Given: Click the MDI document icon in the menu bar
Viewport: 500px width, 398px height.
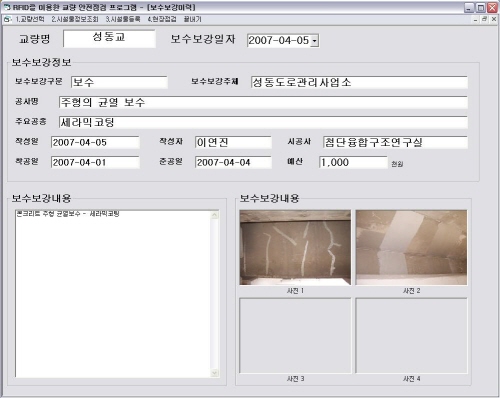Looking at the screenshot, I should click(x=7, y=20).
